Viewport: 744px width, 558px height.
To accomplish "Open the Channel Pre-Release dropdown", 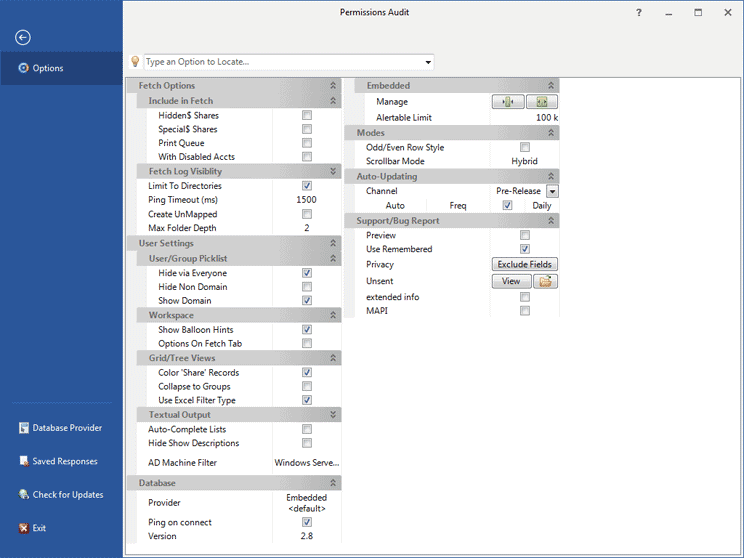I will click(552, 191).
